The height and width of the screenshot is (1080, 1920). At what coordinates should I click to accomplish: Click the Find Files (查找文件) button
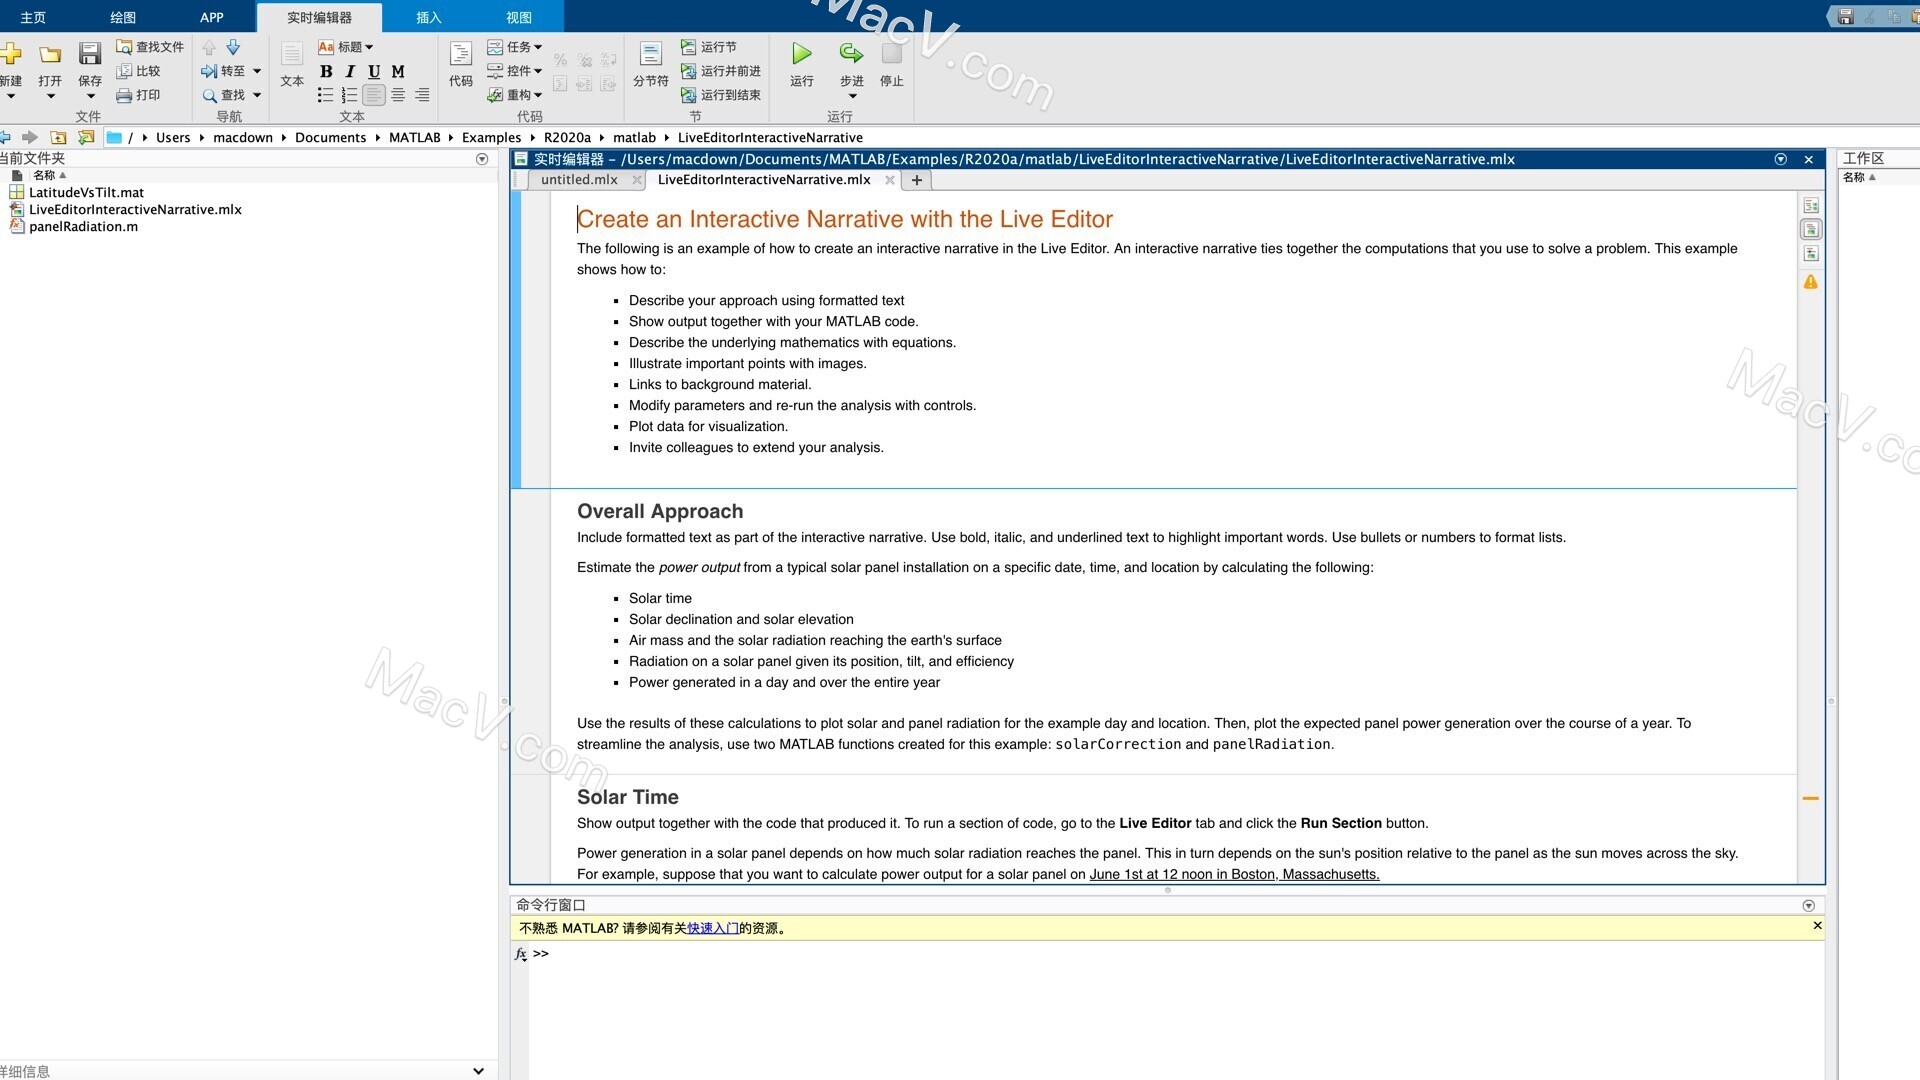point(150,47)
